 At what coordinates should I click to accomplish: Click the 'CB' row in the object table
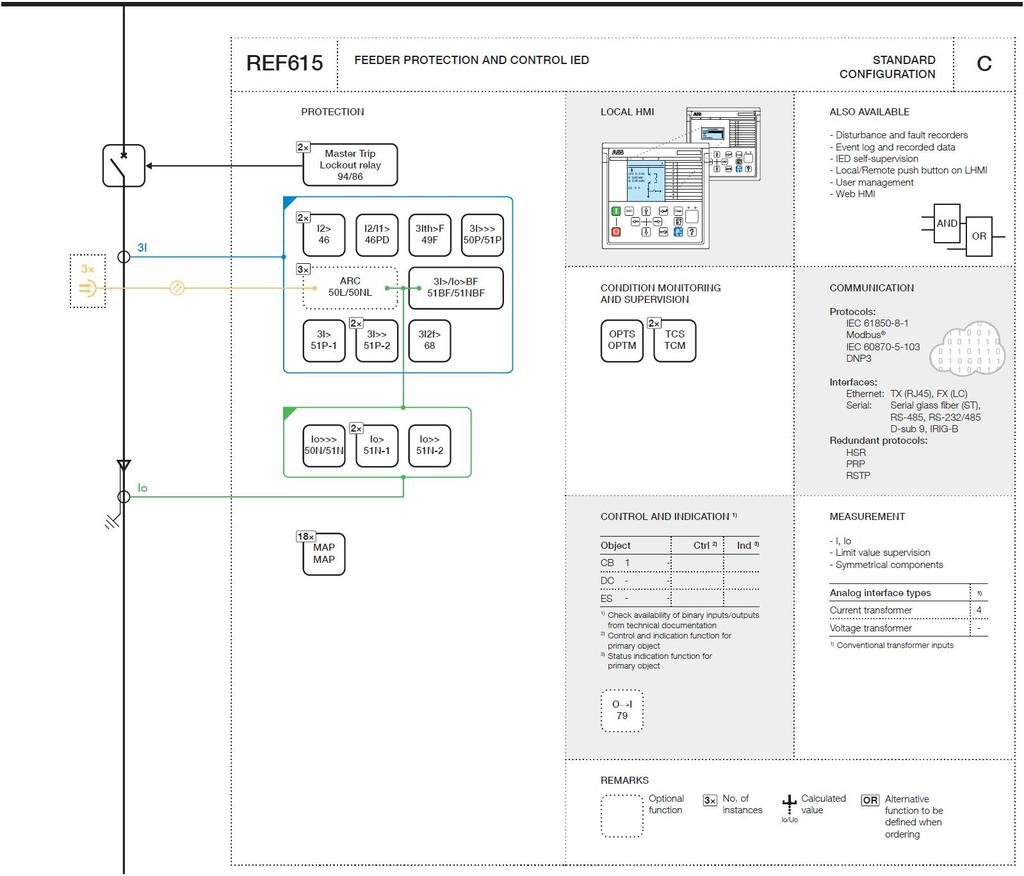[x=680, y=563]
